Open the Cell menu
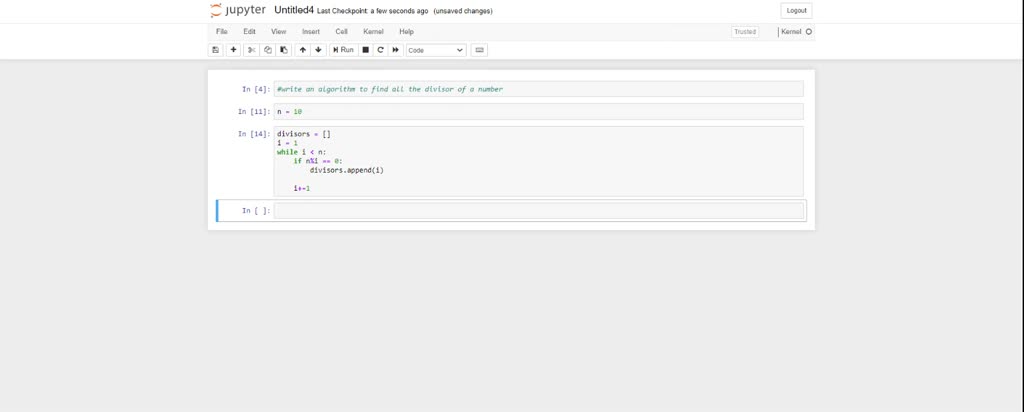Image resolution: width=1024 pixels, height=412 pixels. [x=342, y=31]
